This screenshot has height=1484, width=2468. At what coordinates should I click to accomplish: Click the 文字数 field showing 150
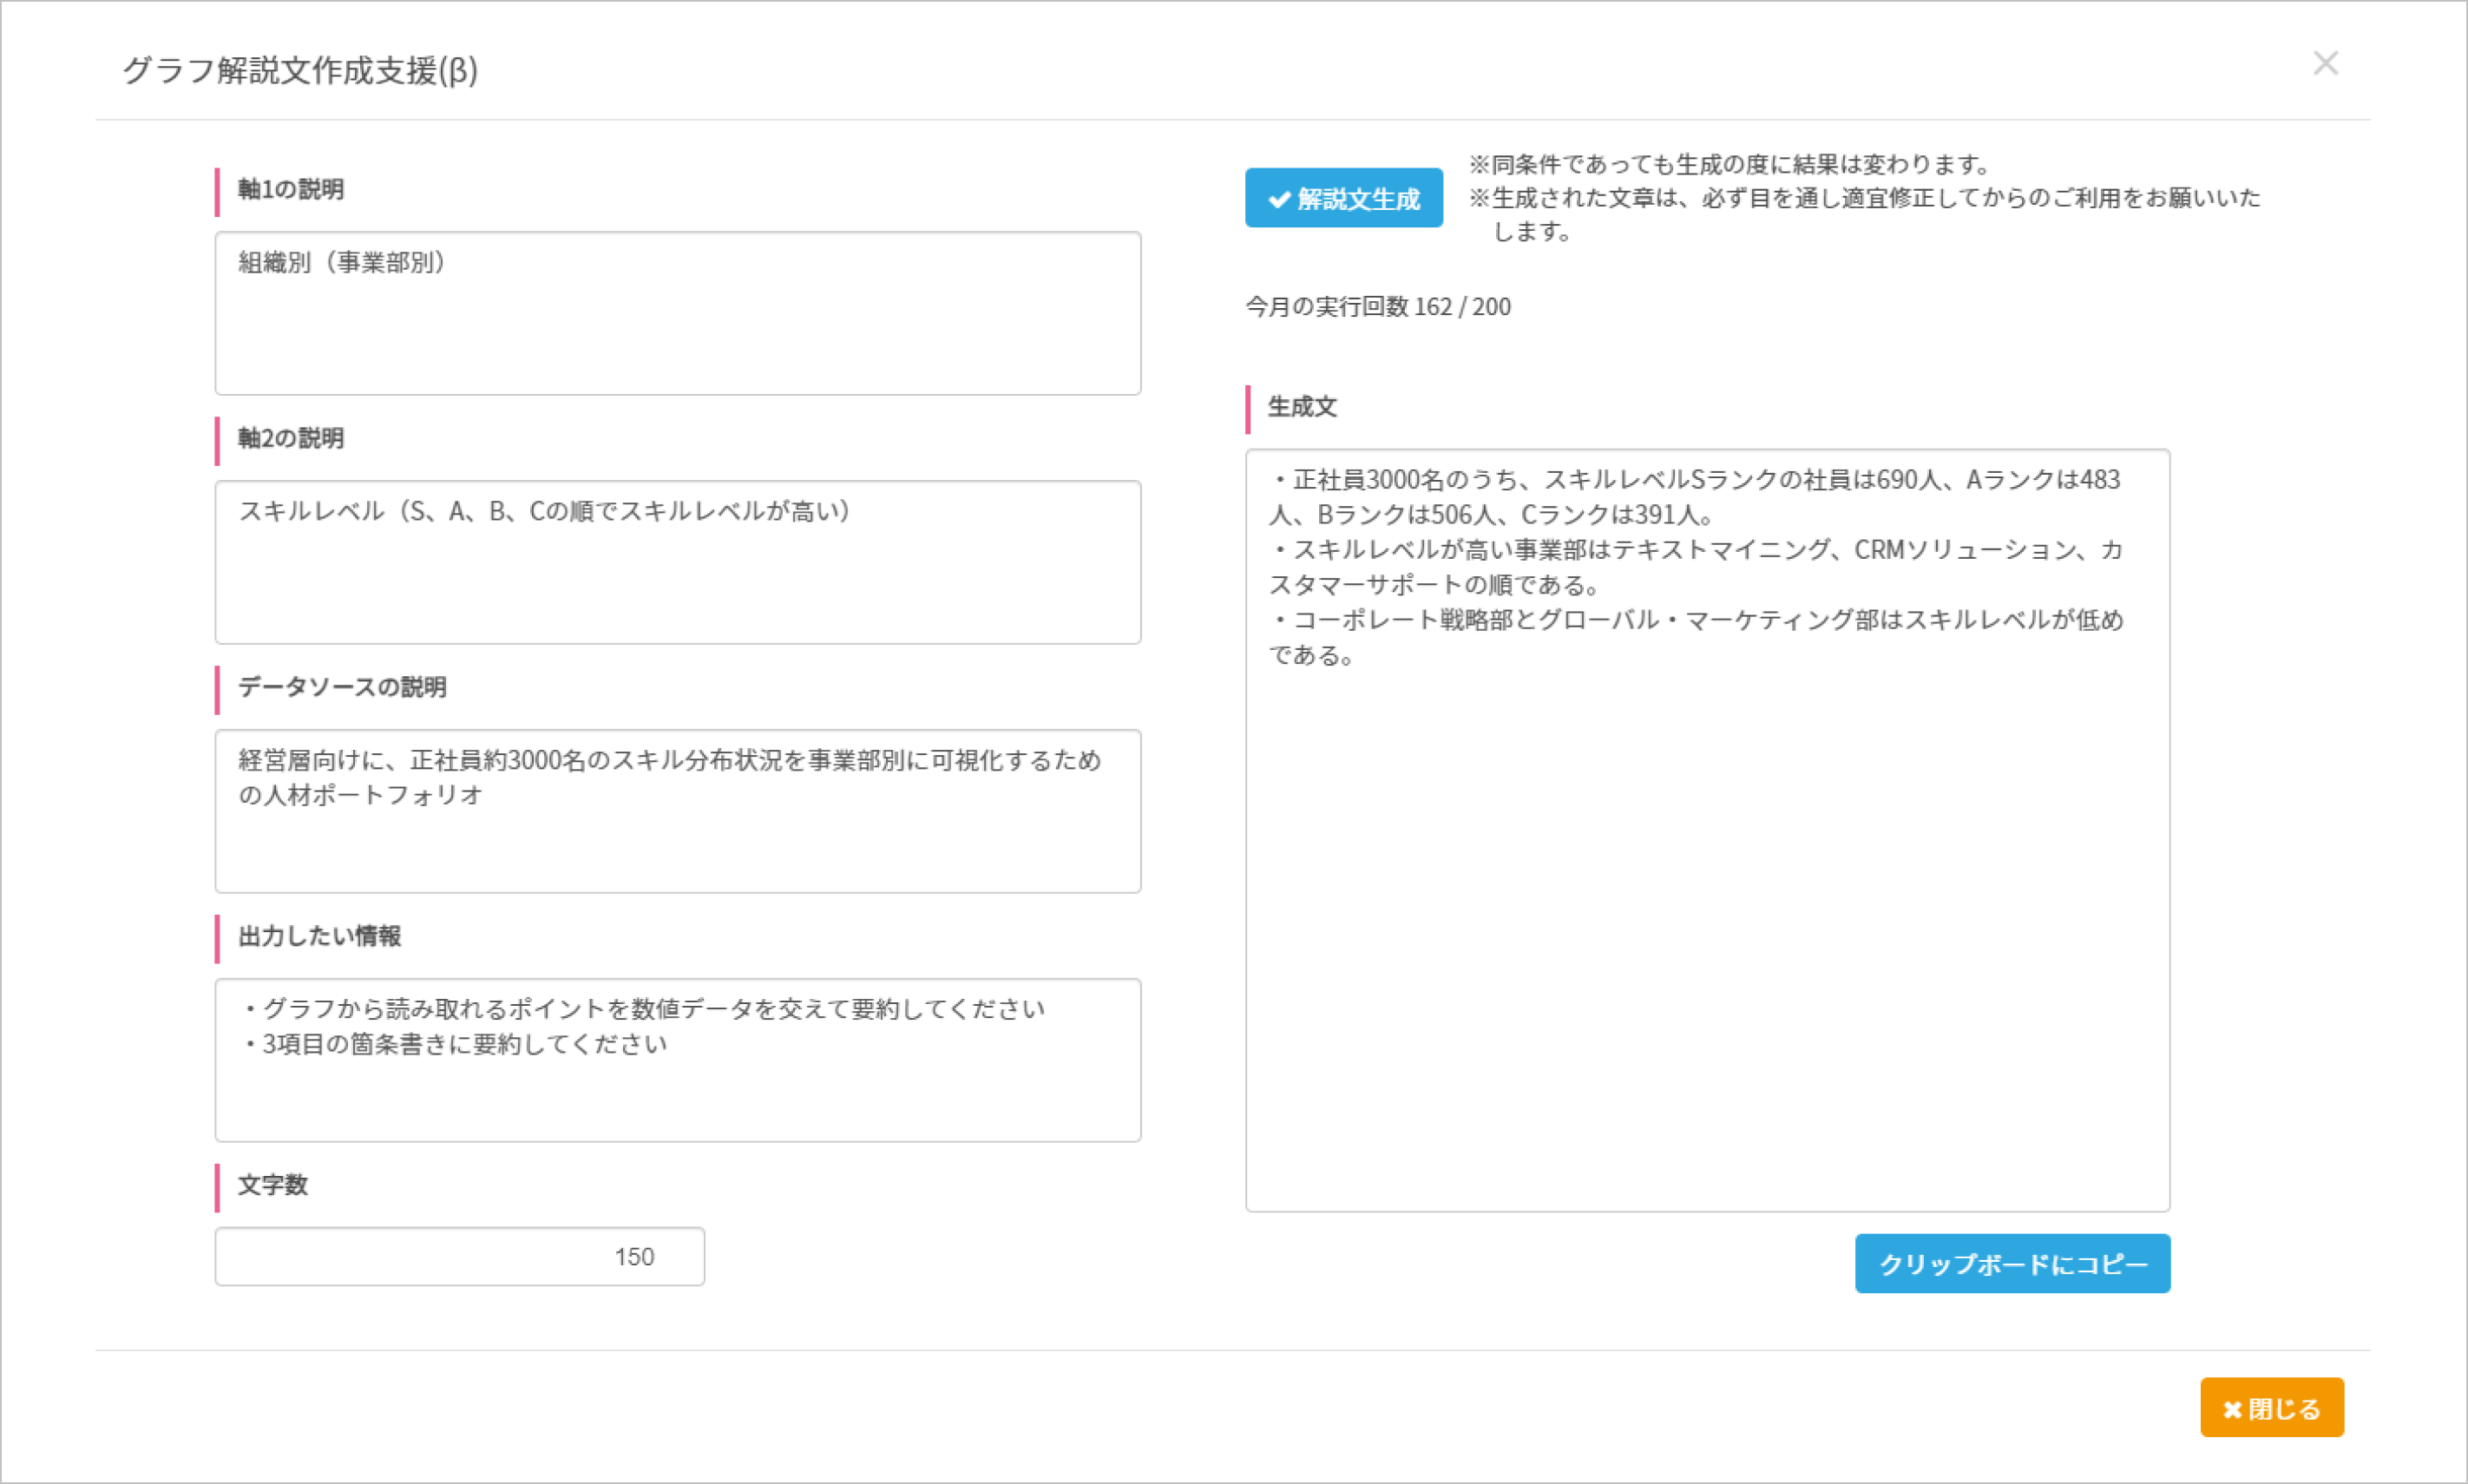coord(459,1256)
